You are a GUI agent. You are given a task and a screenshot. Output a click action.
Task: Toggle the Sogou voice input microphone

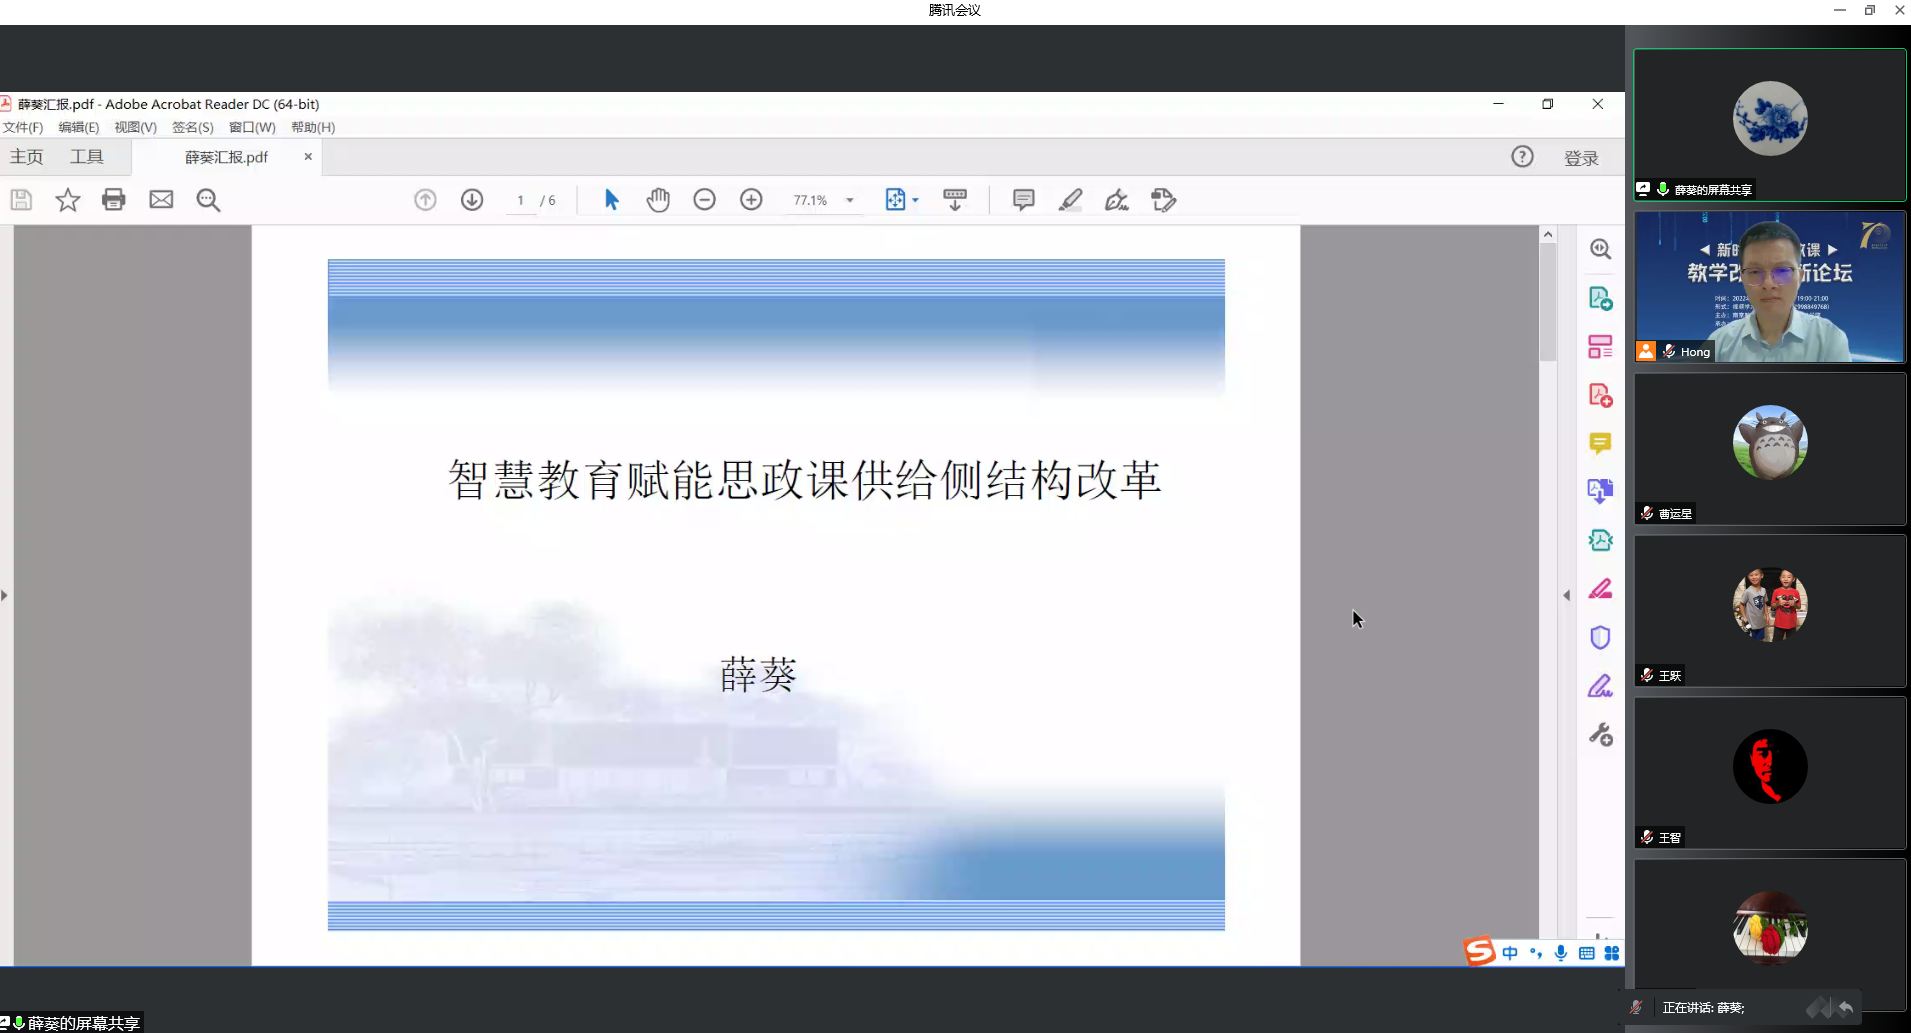point(1561,953)
